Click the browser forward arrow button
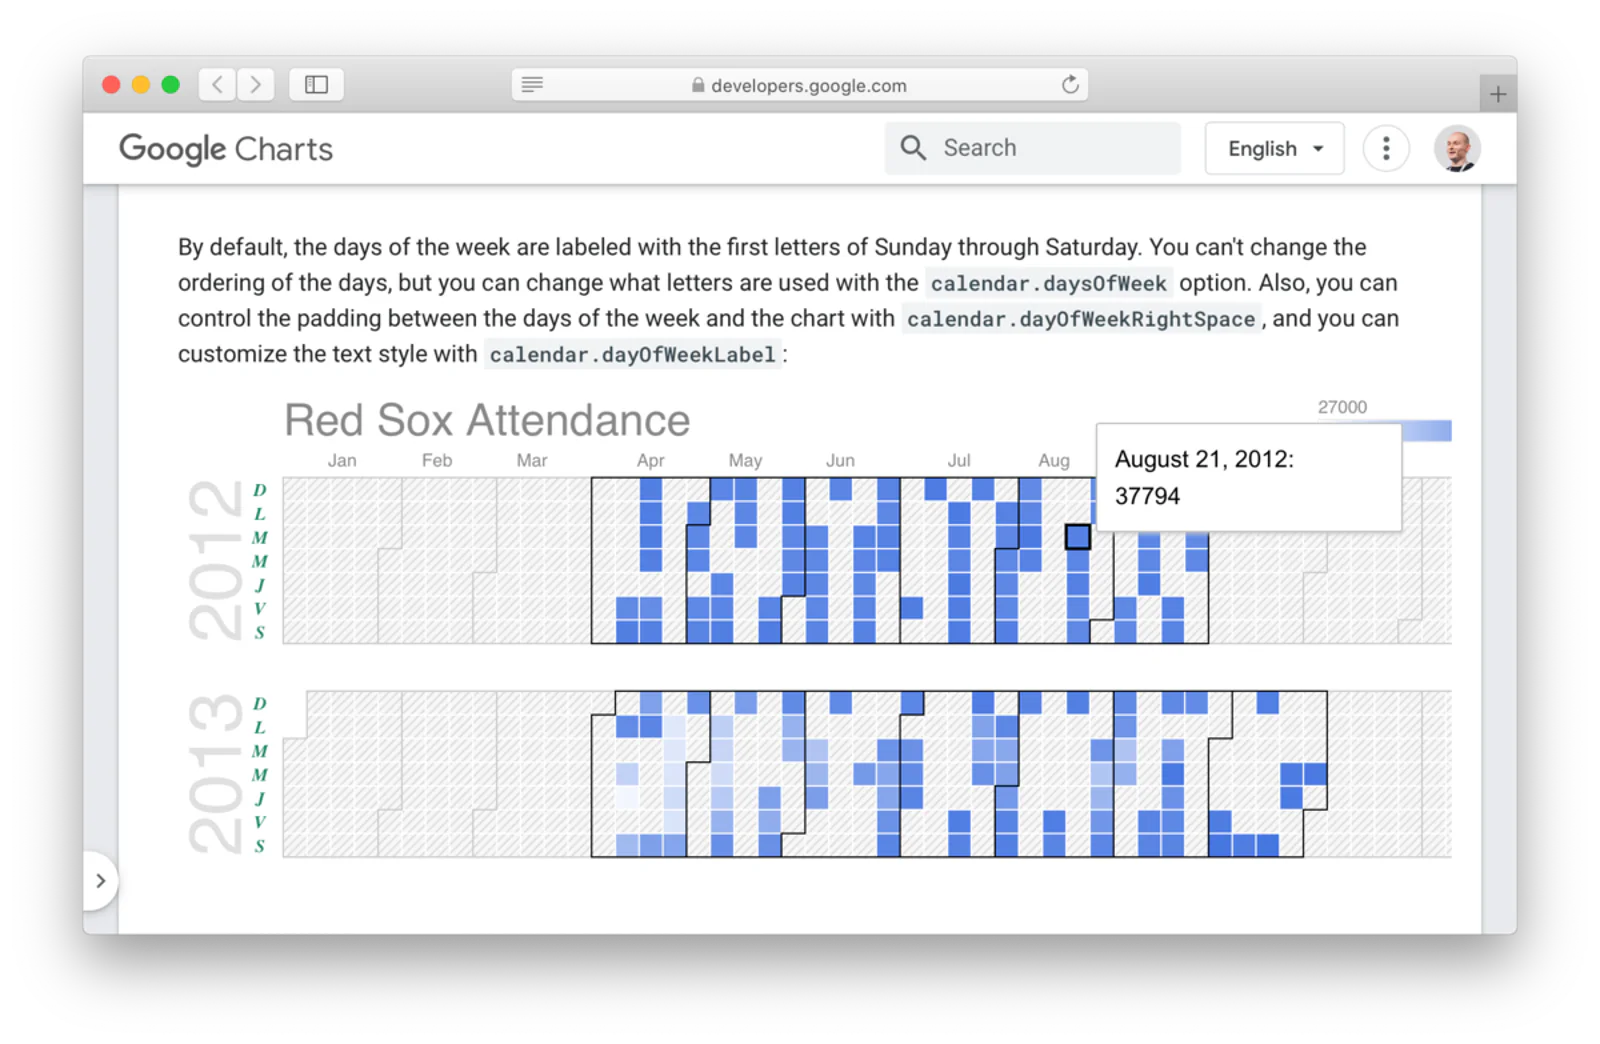 256,85
